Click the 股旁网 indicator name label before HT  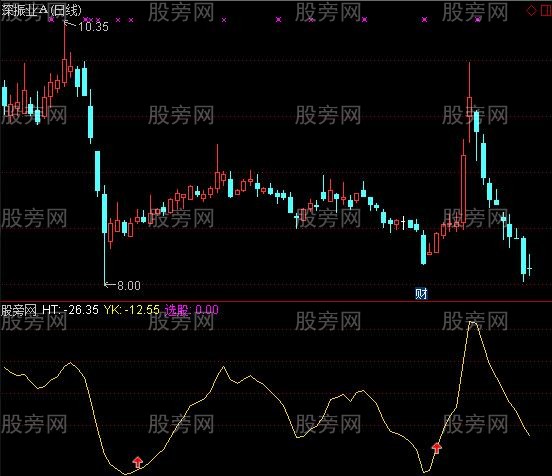pyautogui.click(x=19, y=310)
